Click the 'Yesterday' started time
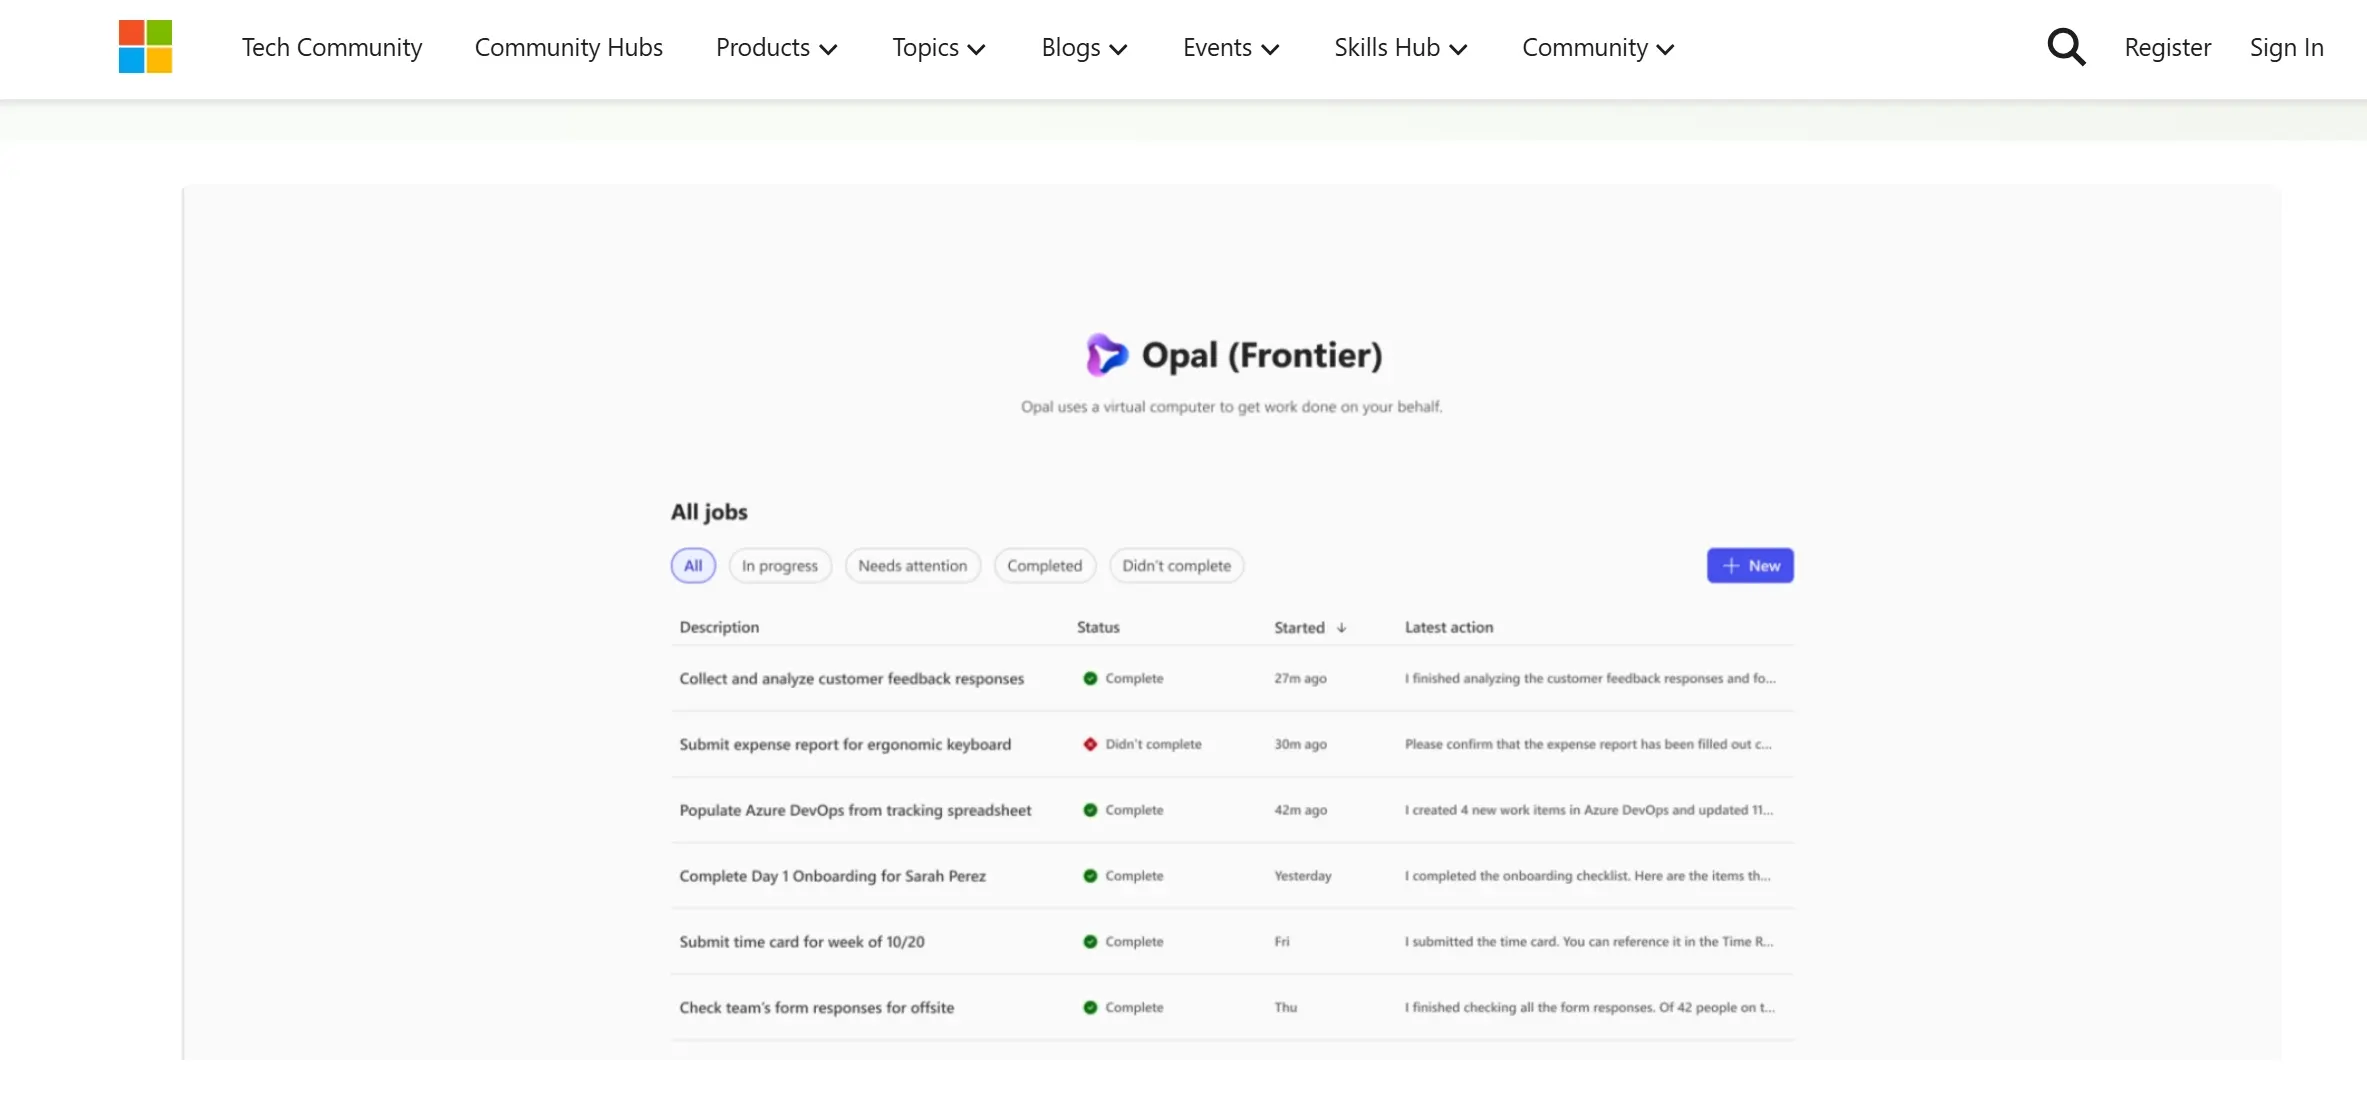2367x1117 pixels. (1303, 877)
